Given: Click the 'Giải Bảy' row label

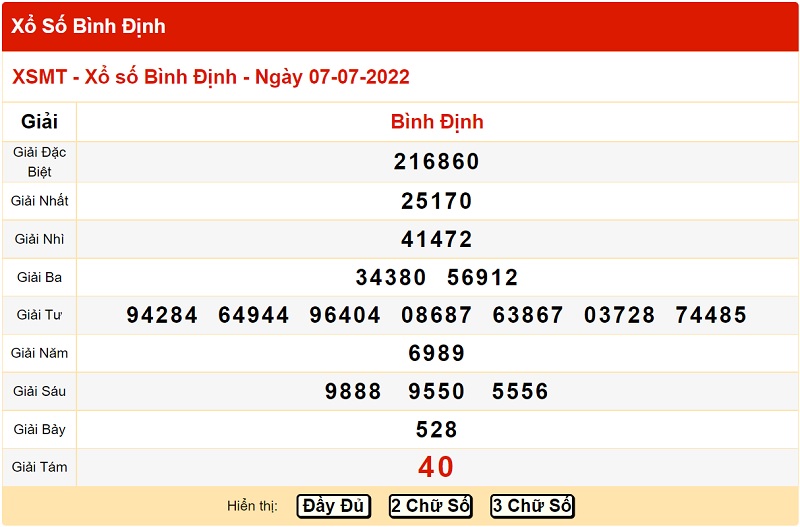Looking at the screenshot, I should 39,430.
